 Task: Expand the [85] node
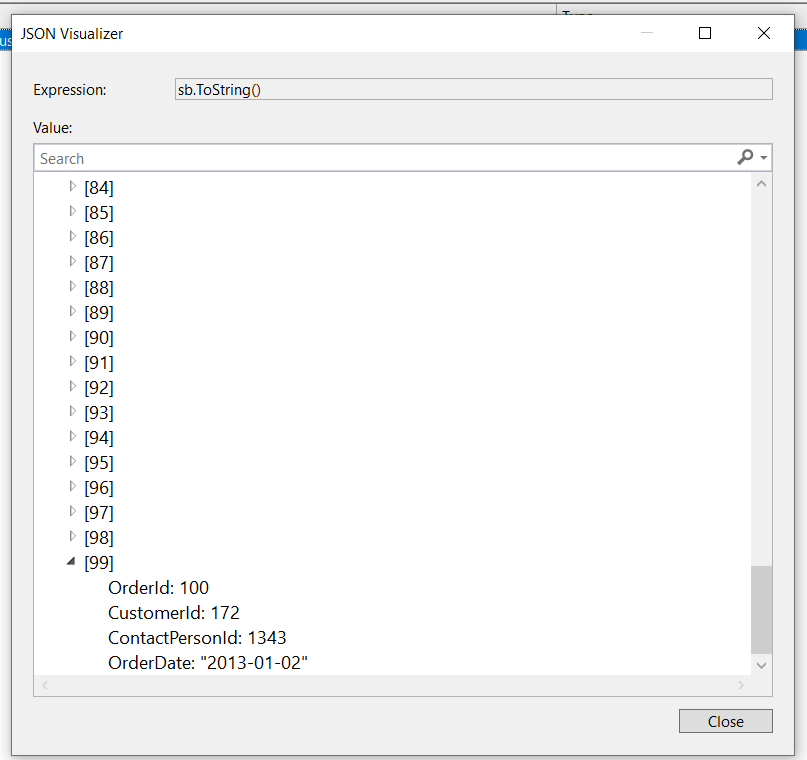73,211
